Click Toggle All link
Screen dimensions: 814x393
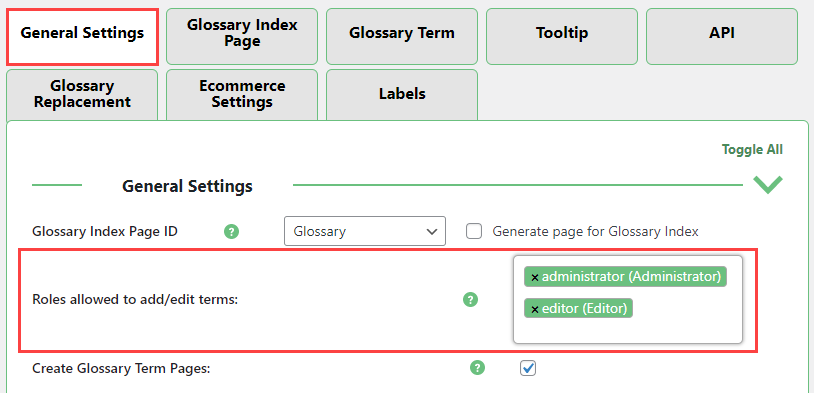pos(752,150)
